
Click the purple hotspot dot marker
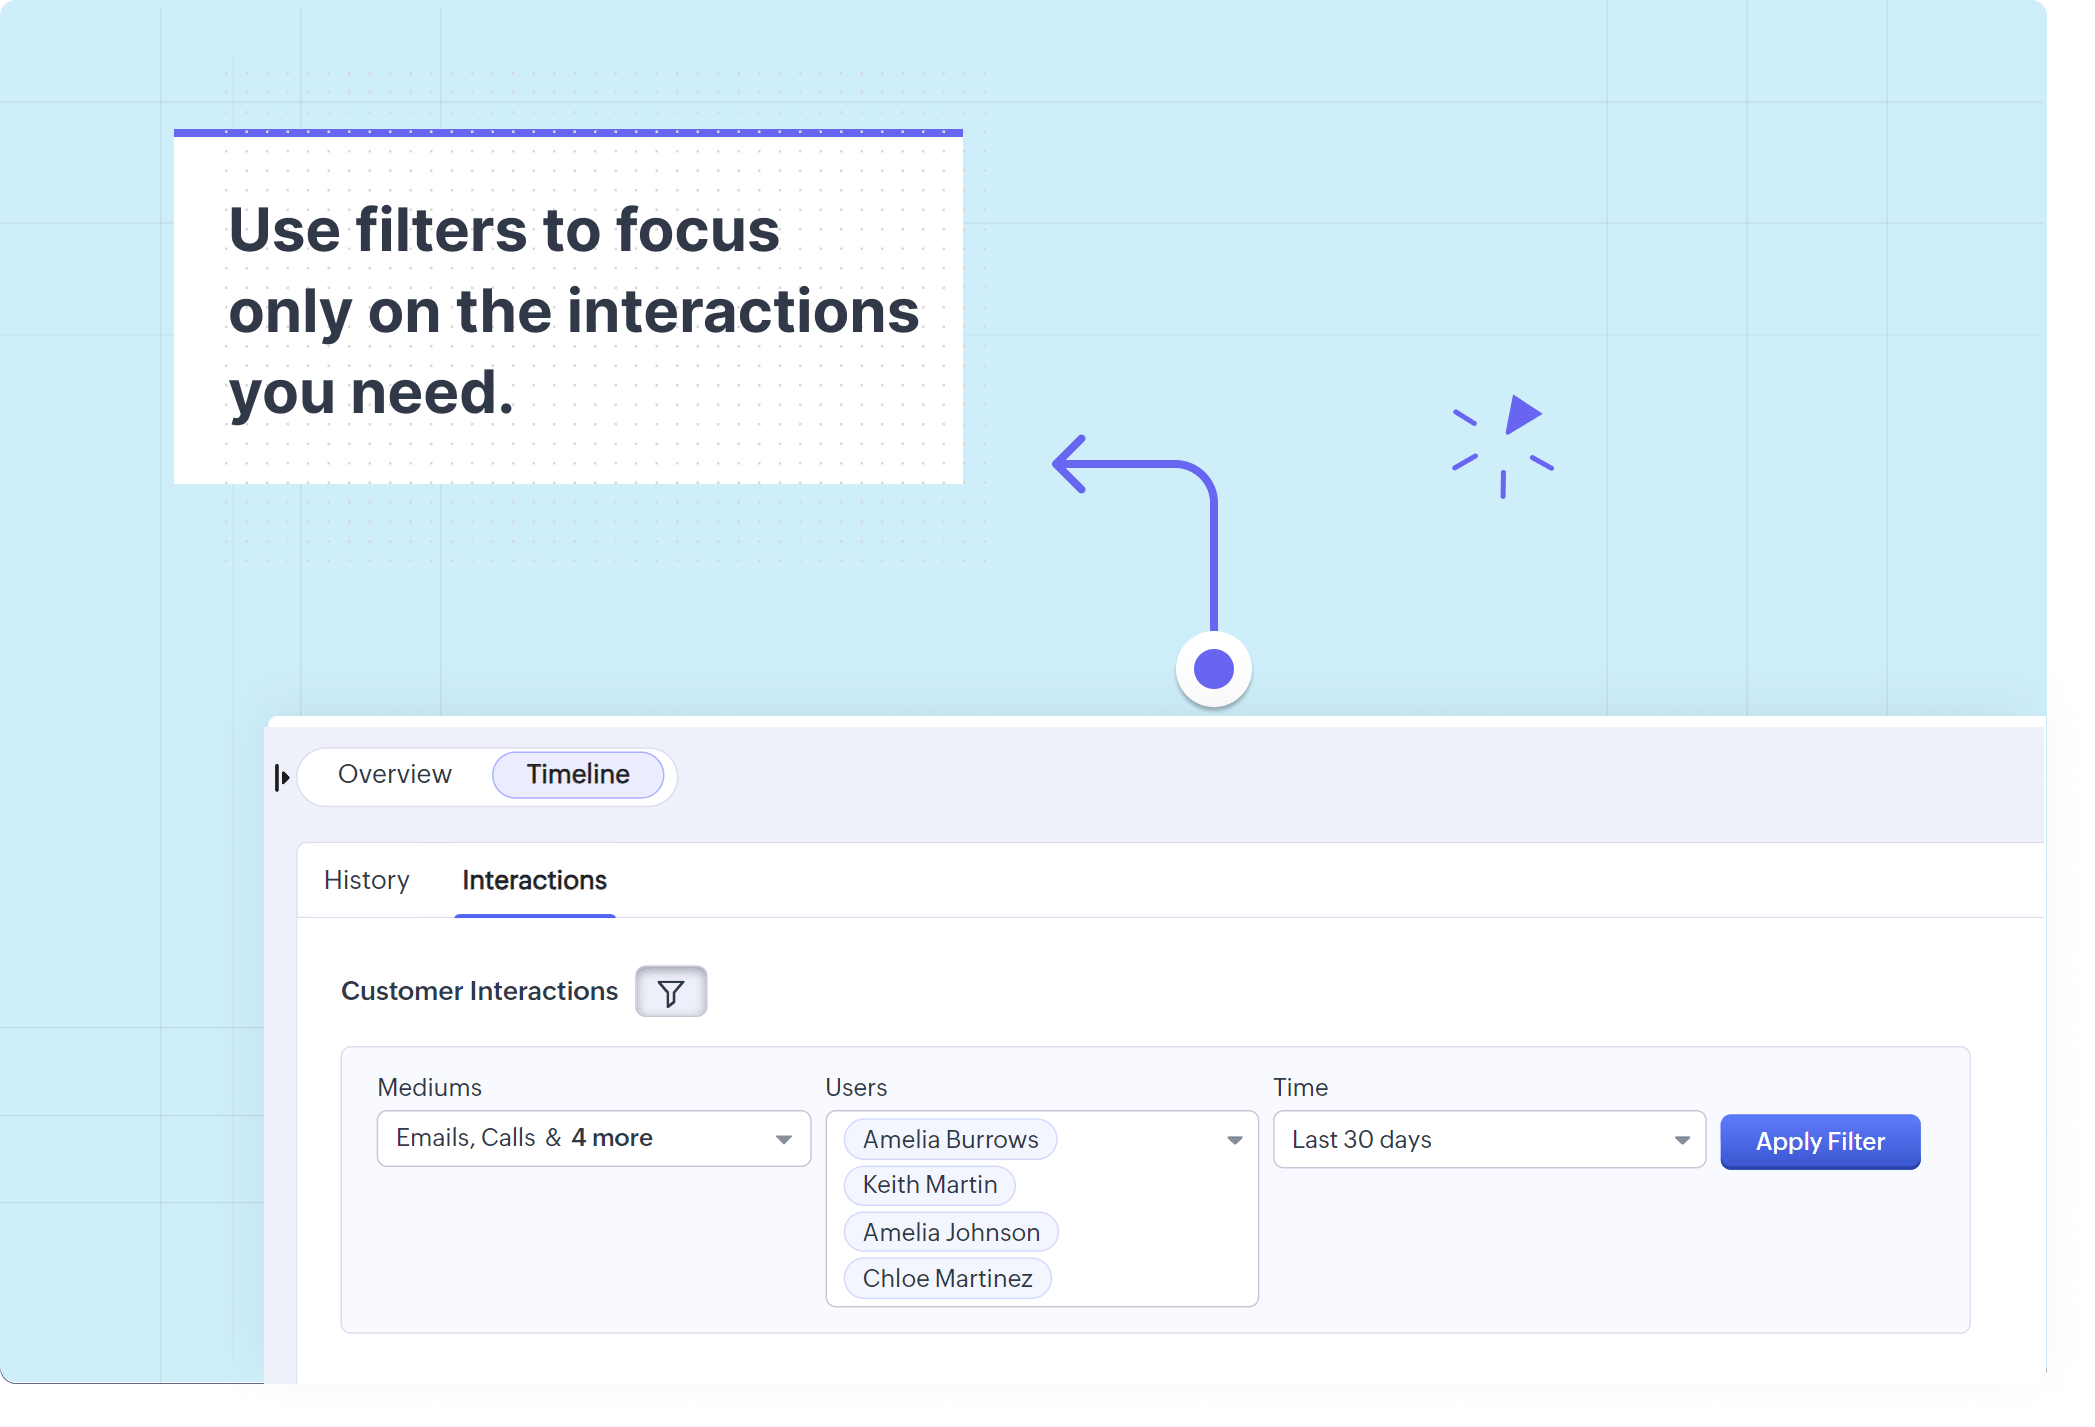click(1213, 669)
